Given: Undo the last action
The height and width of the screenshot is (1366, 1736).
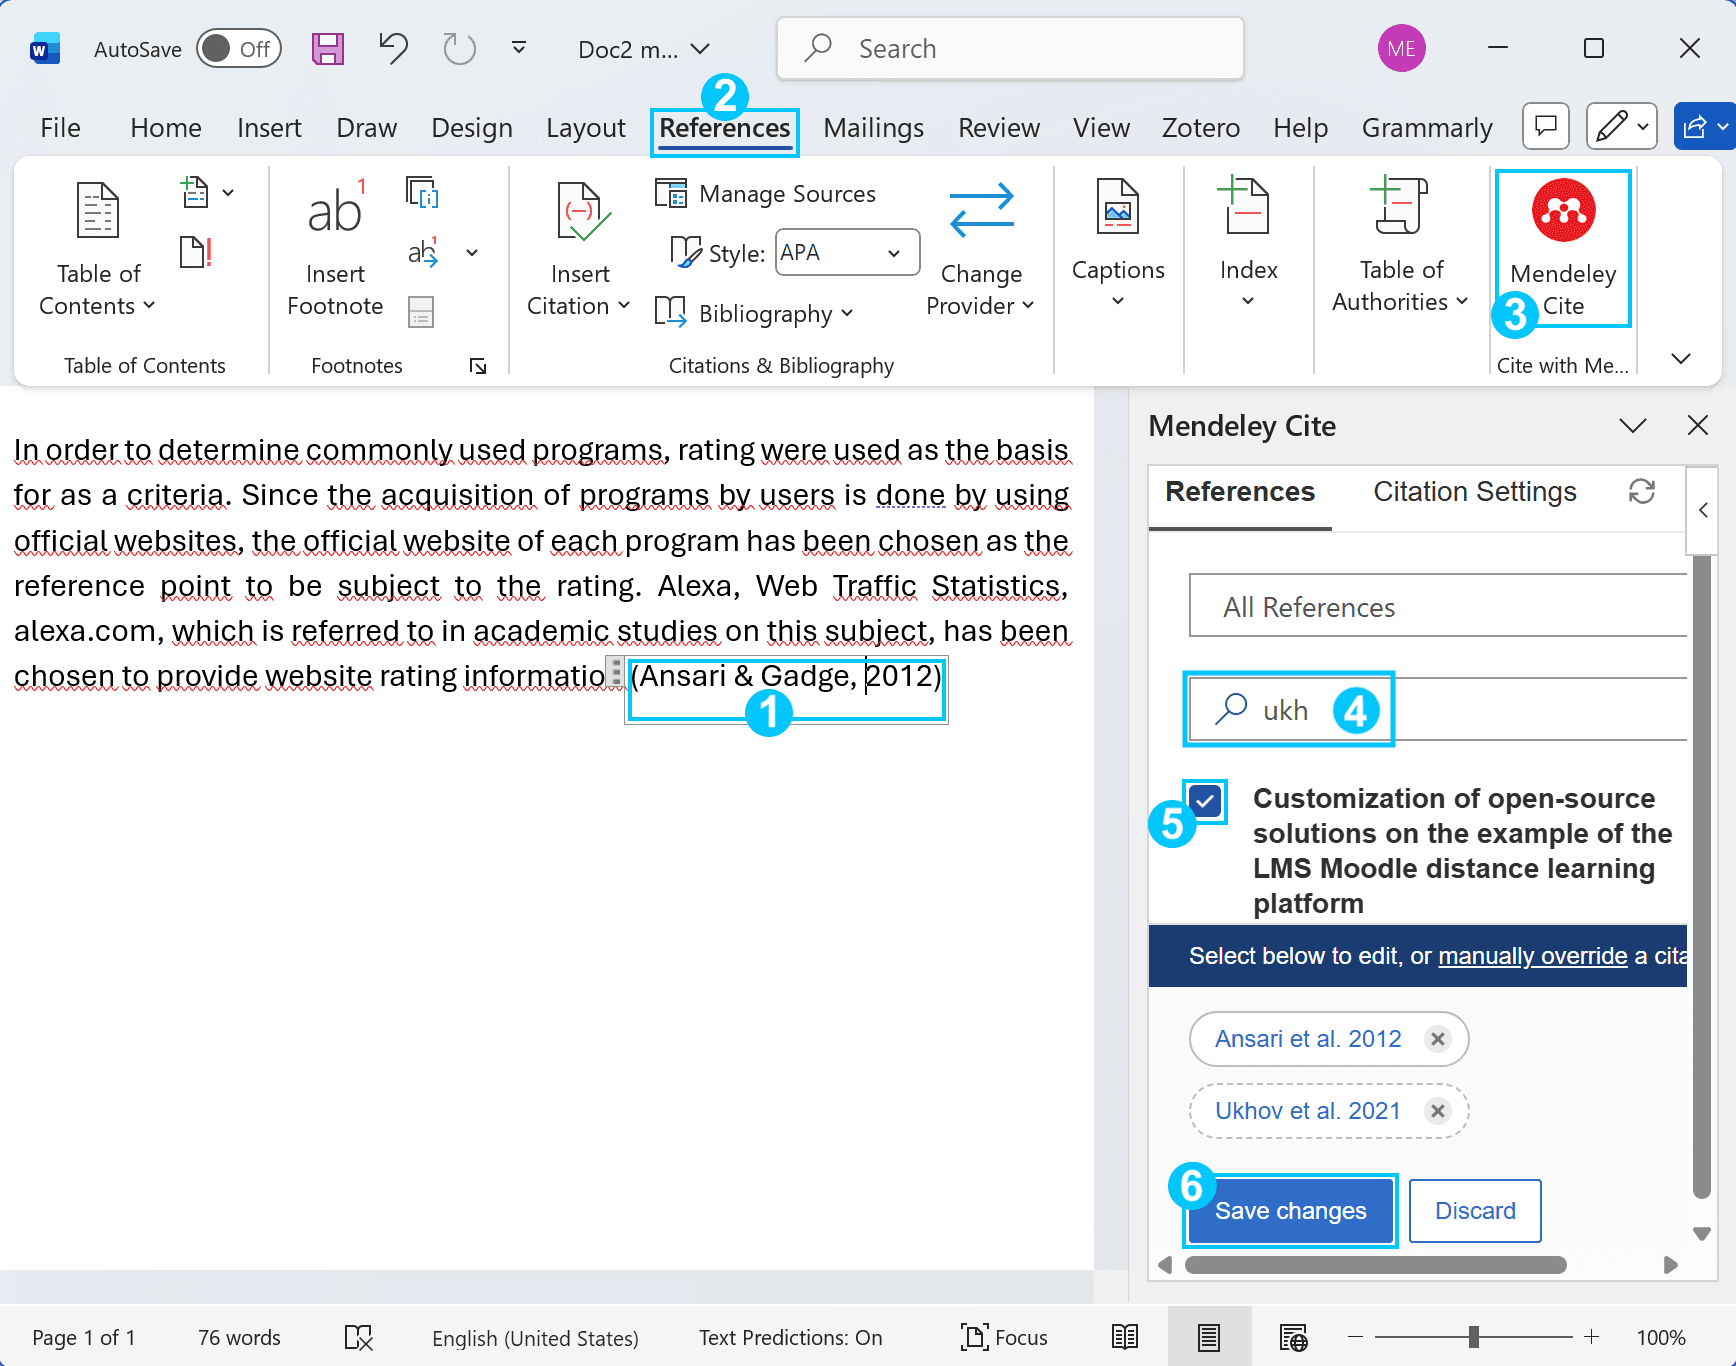Looking at the screenshot, I should point(393,48).
